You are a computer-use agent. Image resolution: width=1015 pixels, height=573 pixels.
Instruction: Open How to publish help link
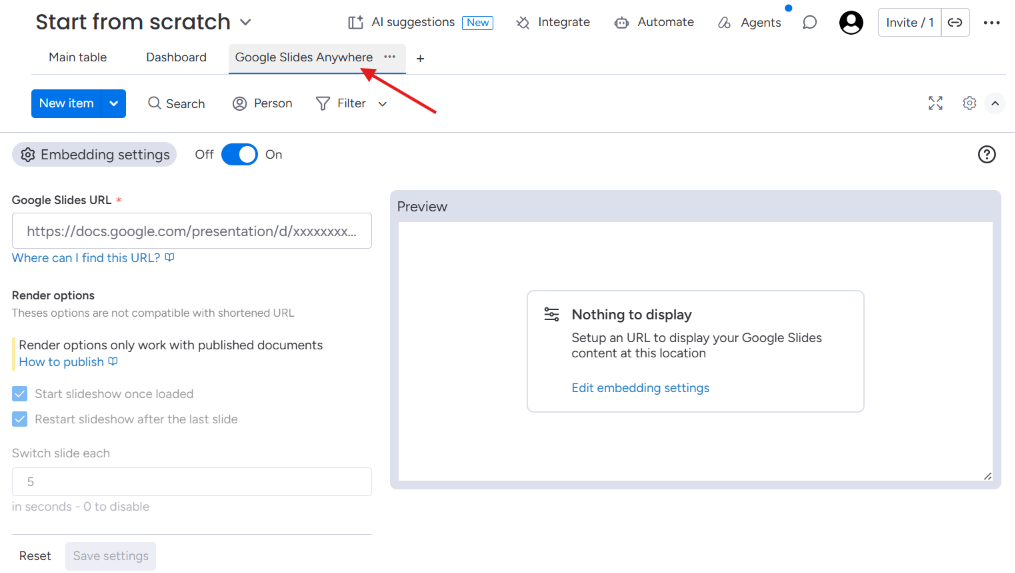pyautogui.click(x=68, y=362)
